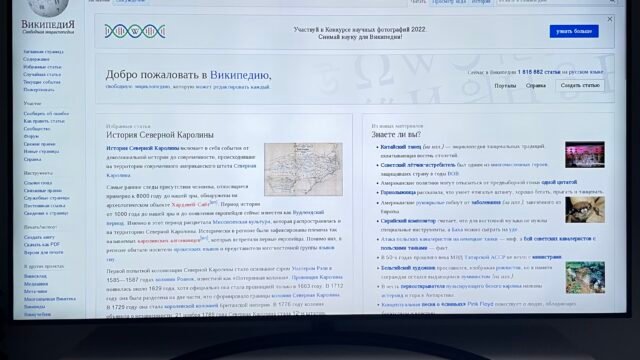Open the 'Китайский танец' link
This screenshot has height=360, width=640.
click(x=401, y=147)
